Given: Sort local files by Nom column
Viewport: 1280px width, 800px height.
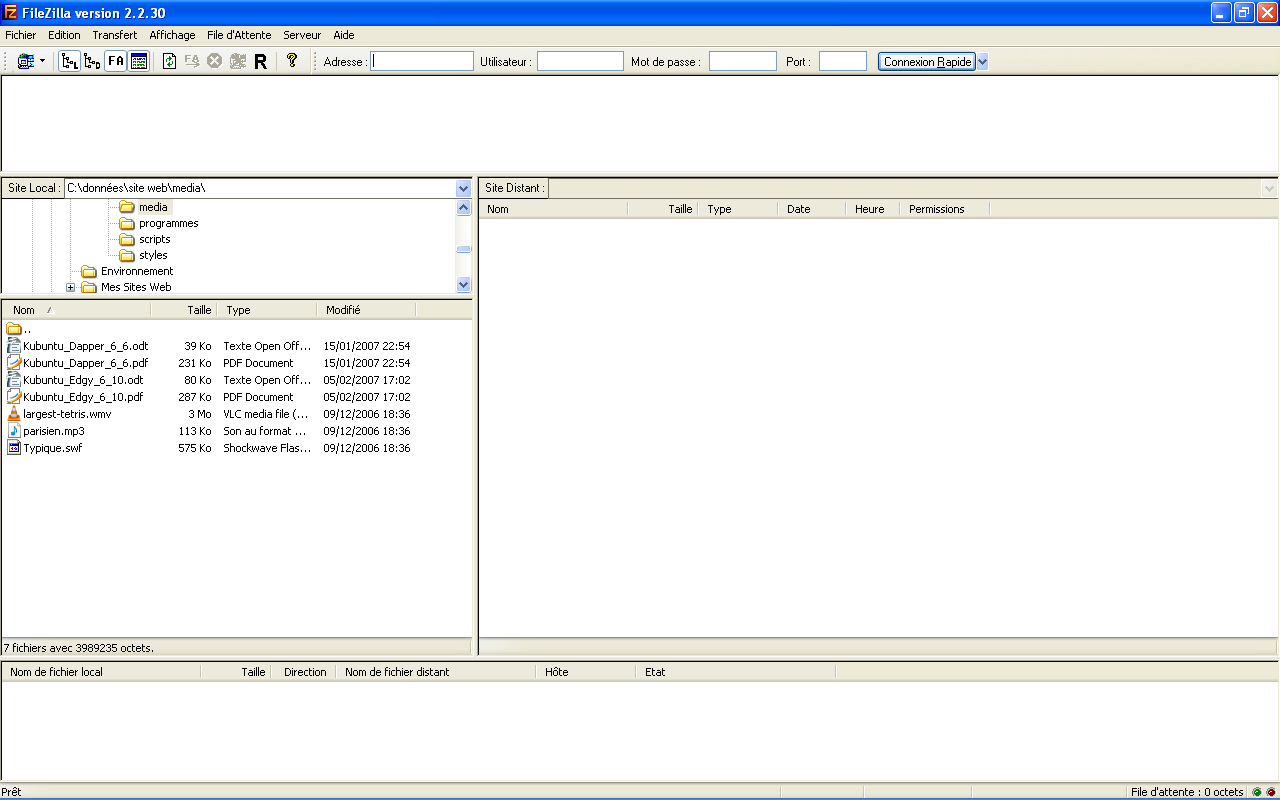Looking at the screenshot, I should coord(77,310).
